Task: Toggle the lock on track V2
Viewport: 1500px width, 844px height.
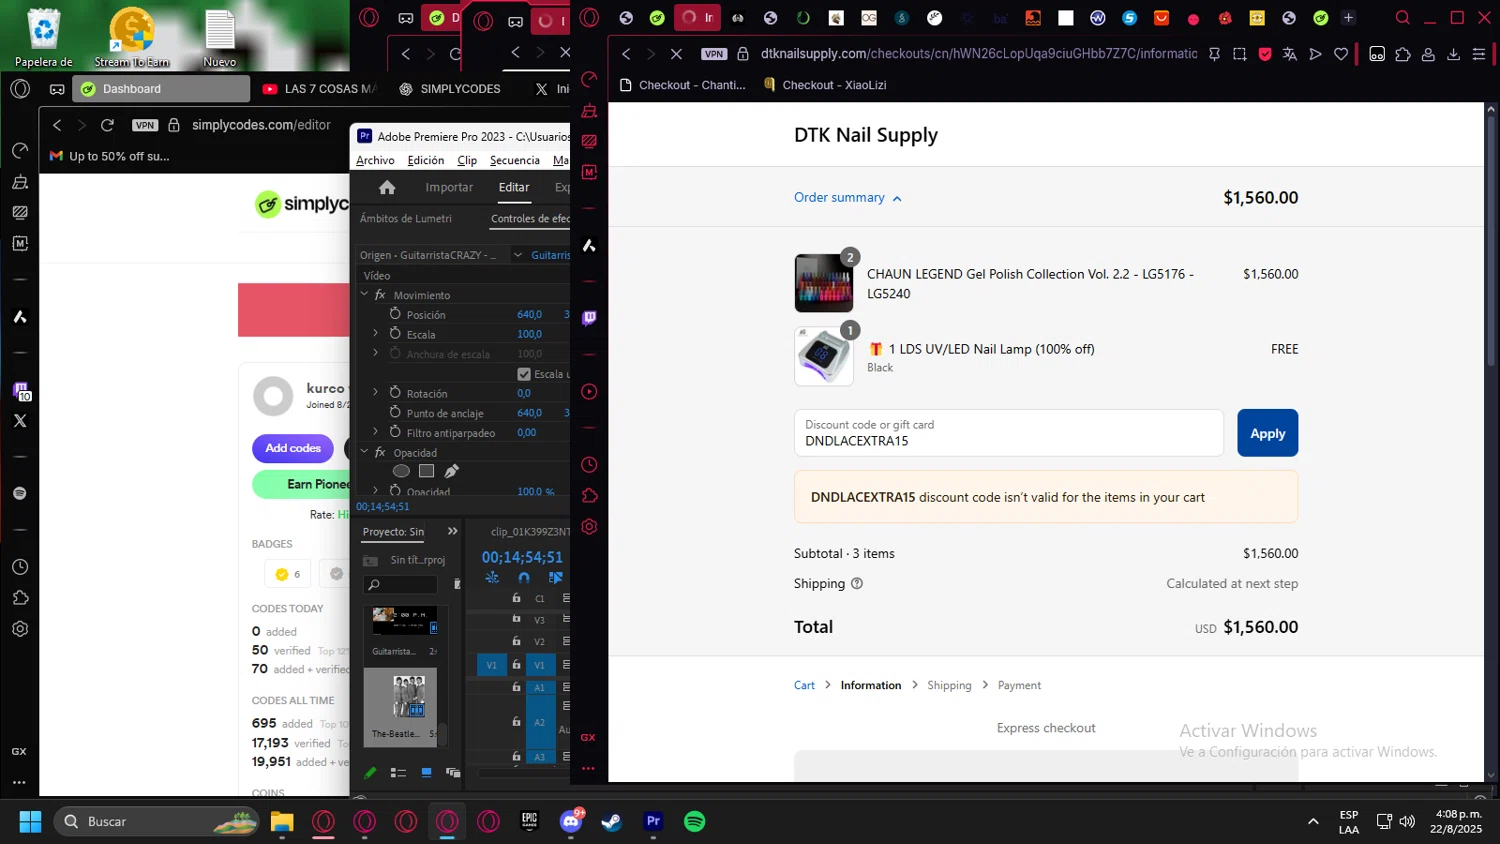Action: point(516,641)
